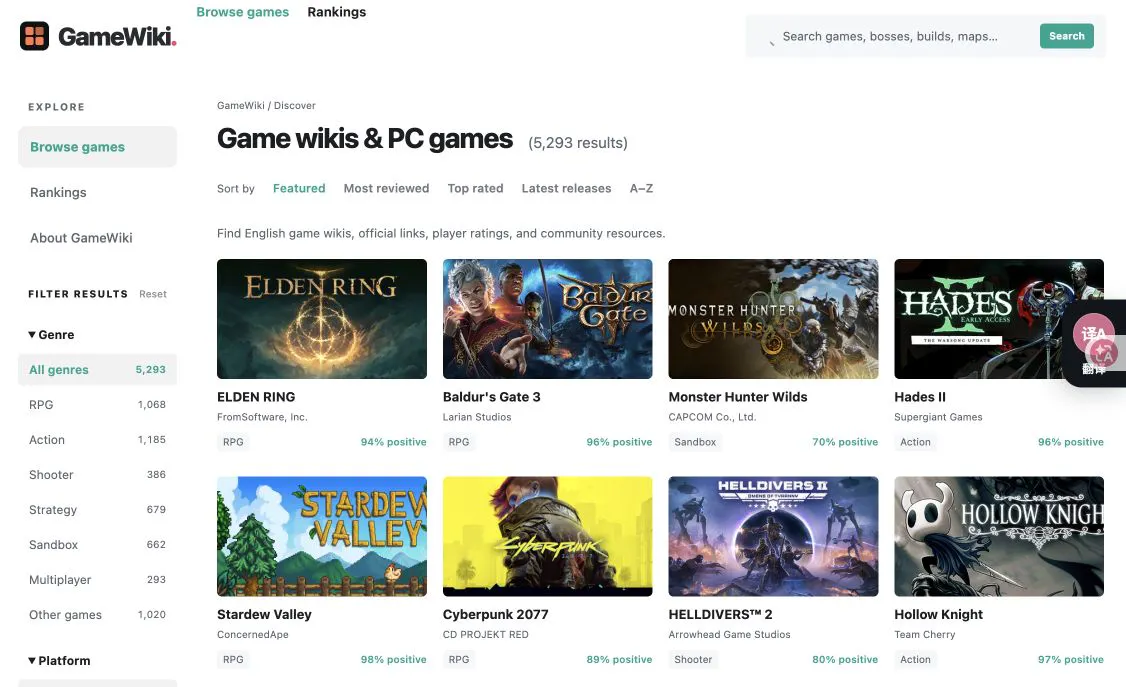This screenshot has width=1126, height=687.
Task: Filter by Multiplayer genre
Action: pyautogui.click(x=98, y=579)
